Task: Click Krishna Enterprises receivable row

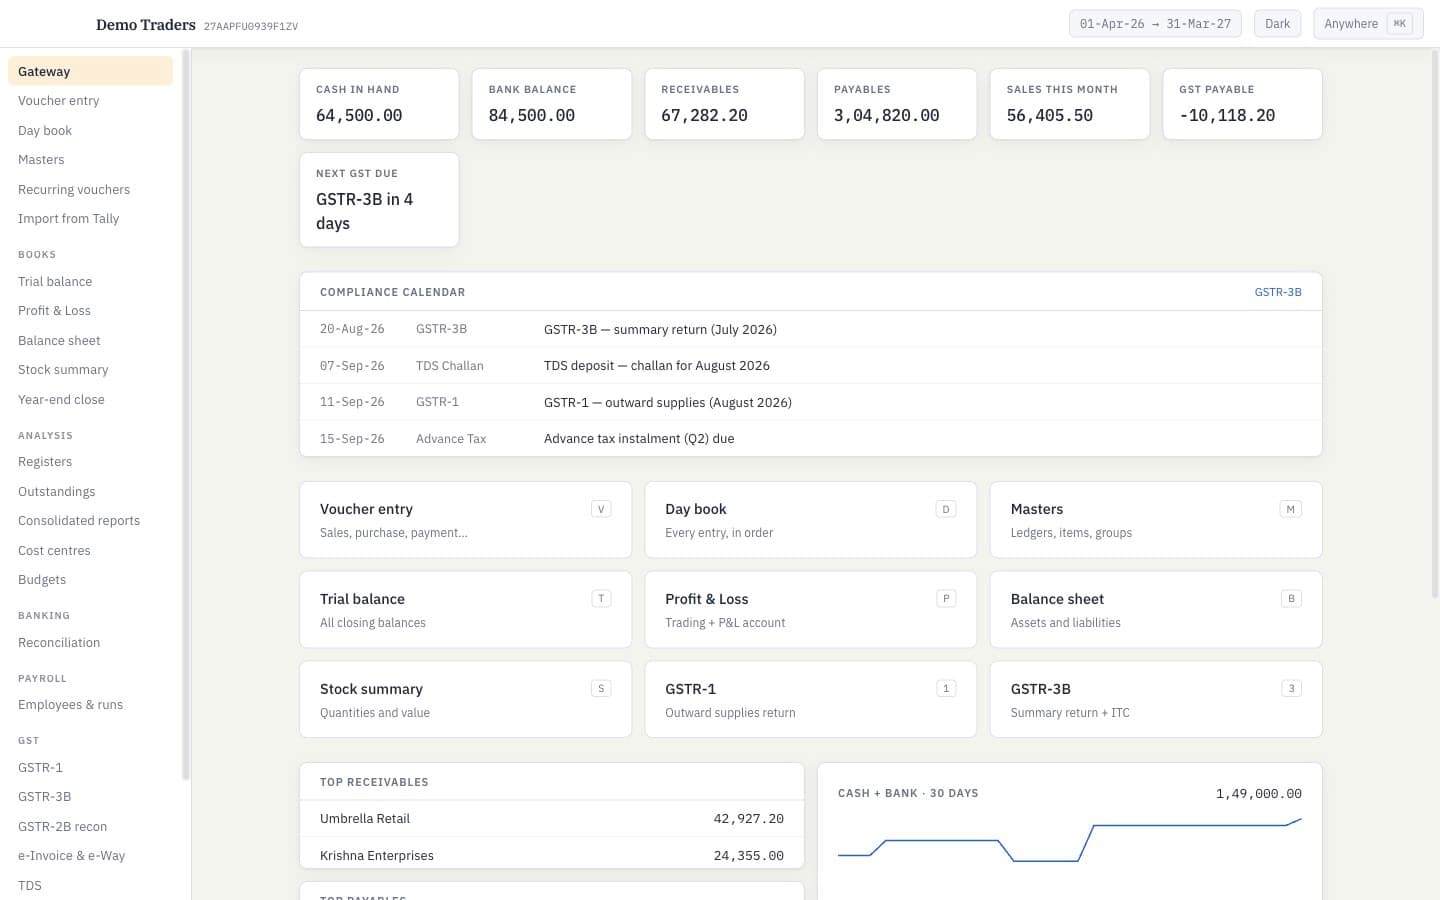Action: pos(552,855)
